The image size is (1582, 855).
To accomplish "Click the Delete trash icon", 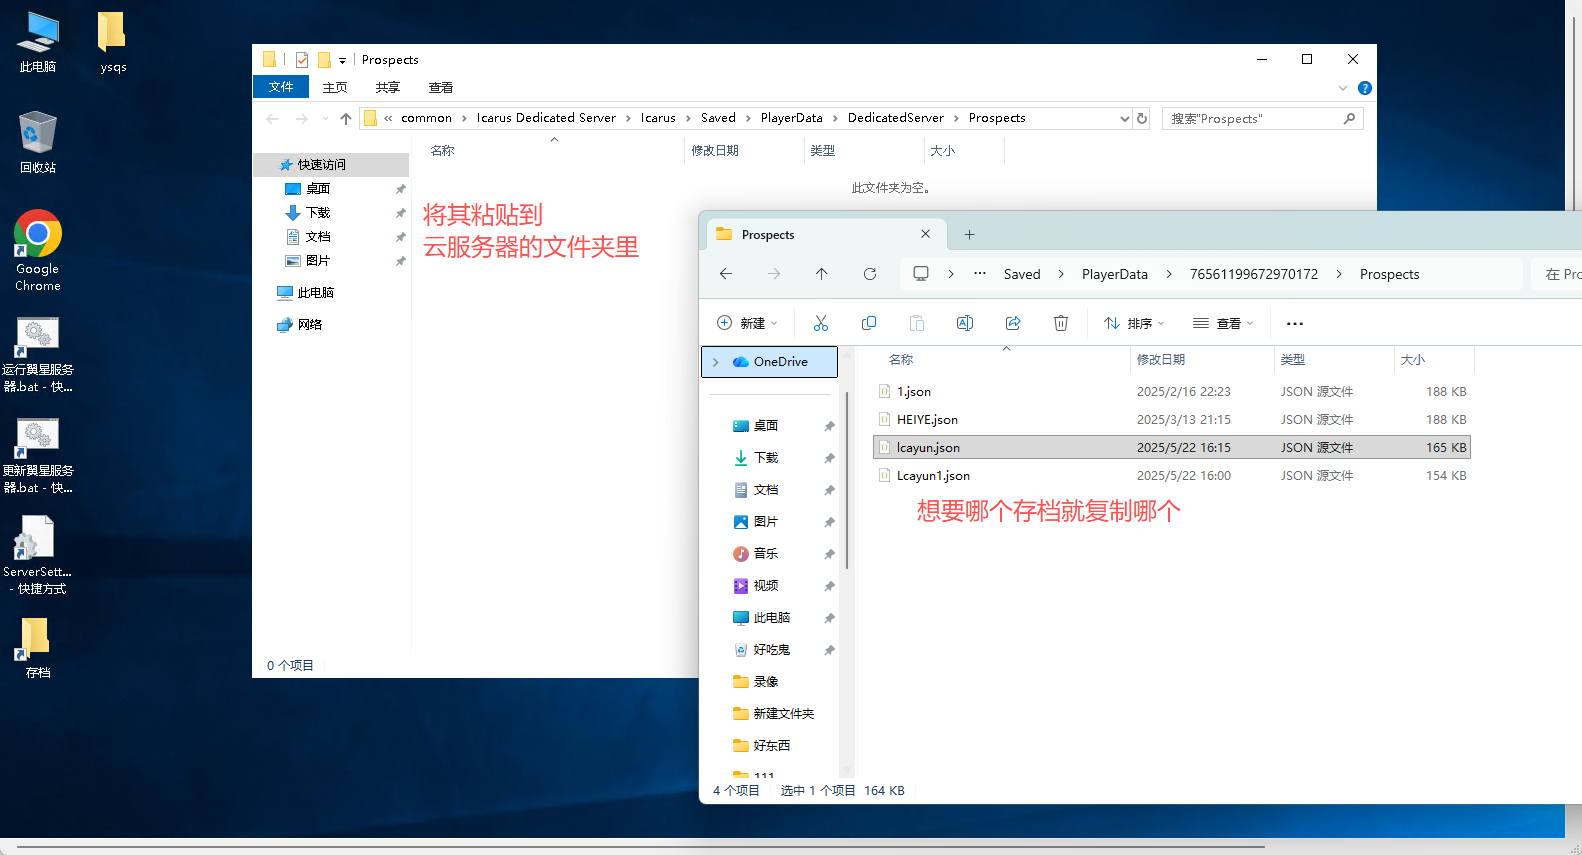I will tap(1061, 323).
